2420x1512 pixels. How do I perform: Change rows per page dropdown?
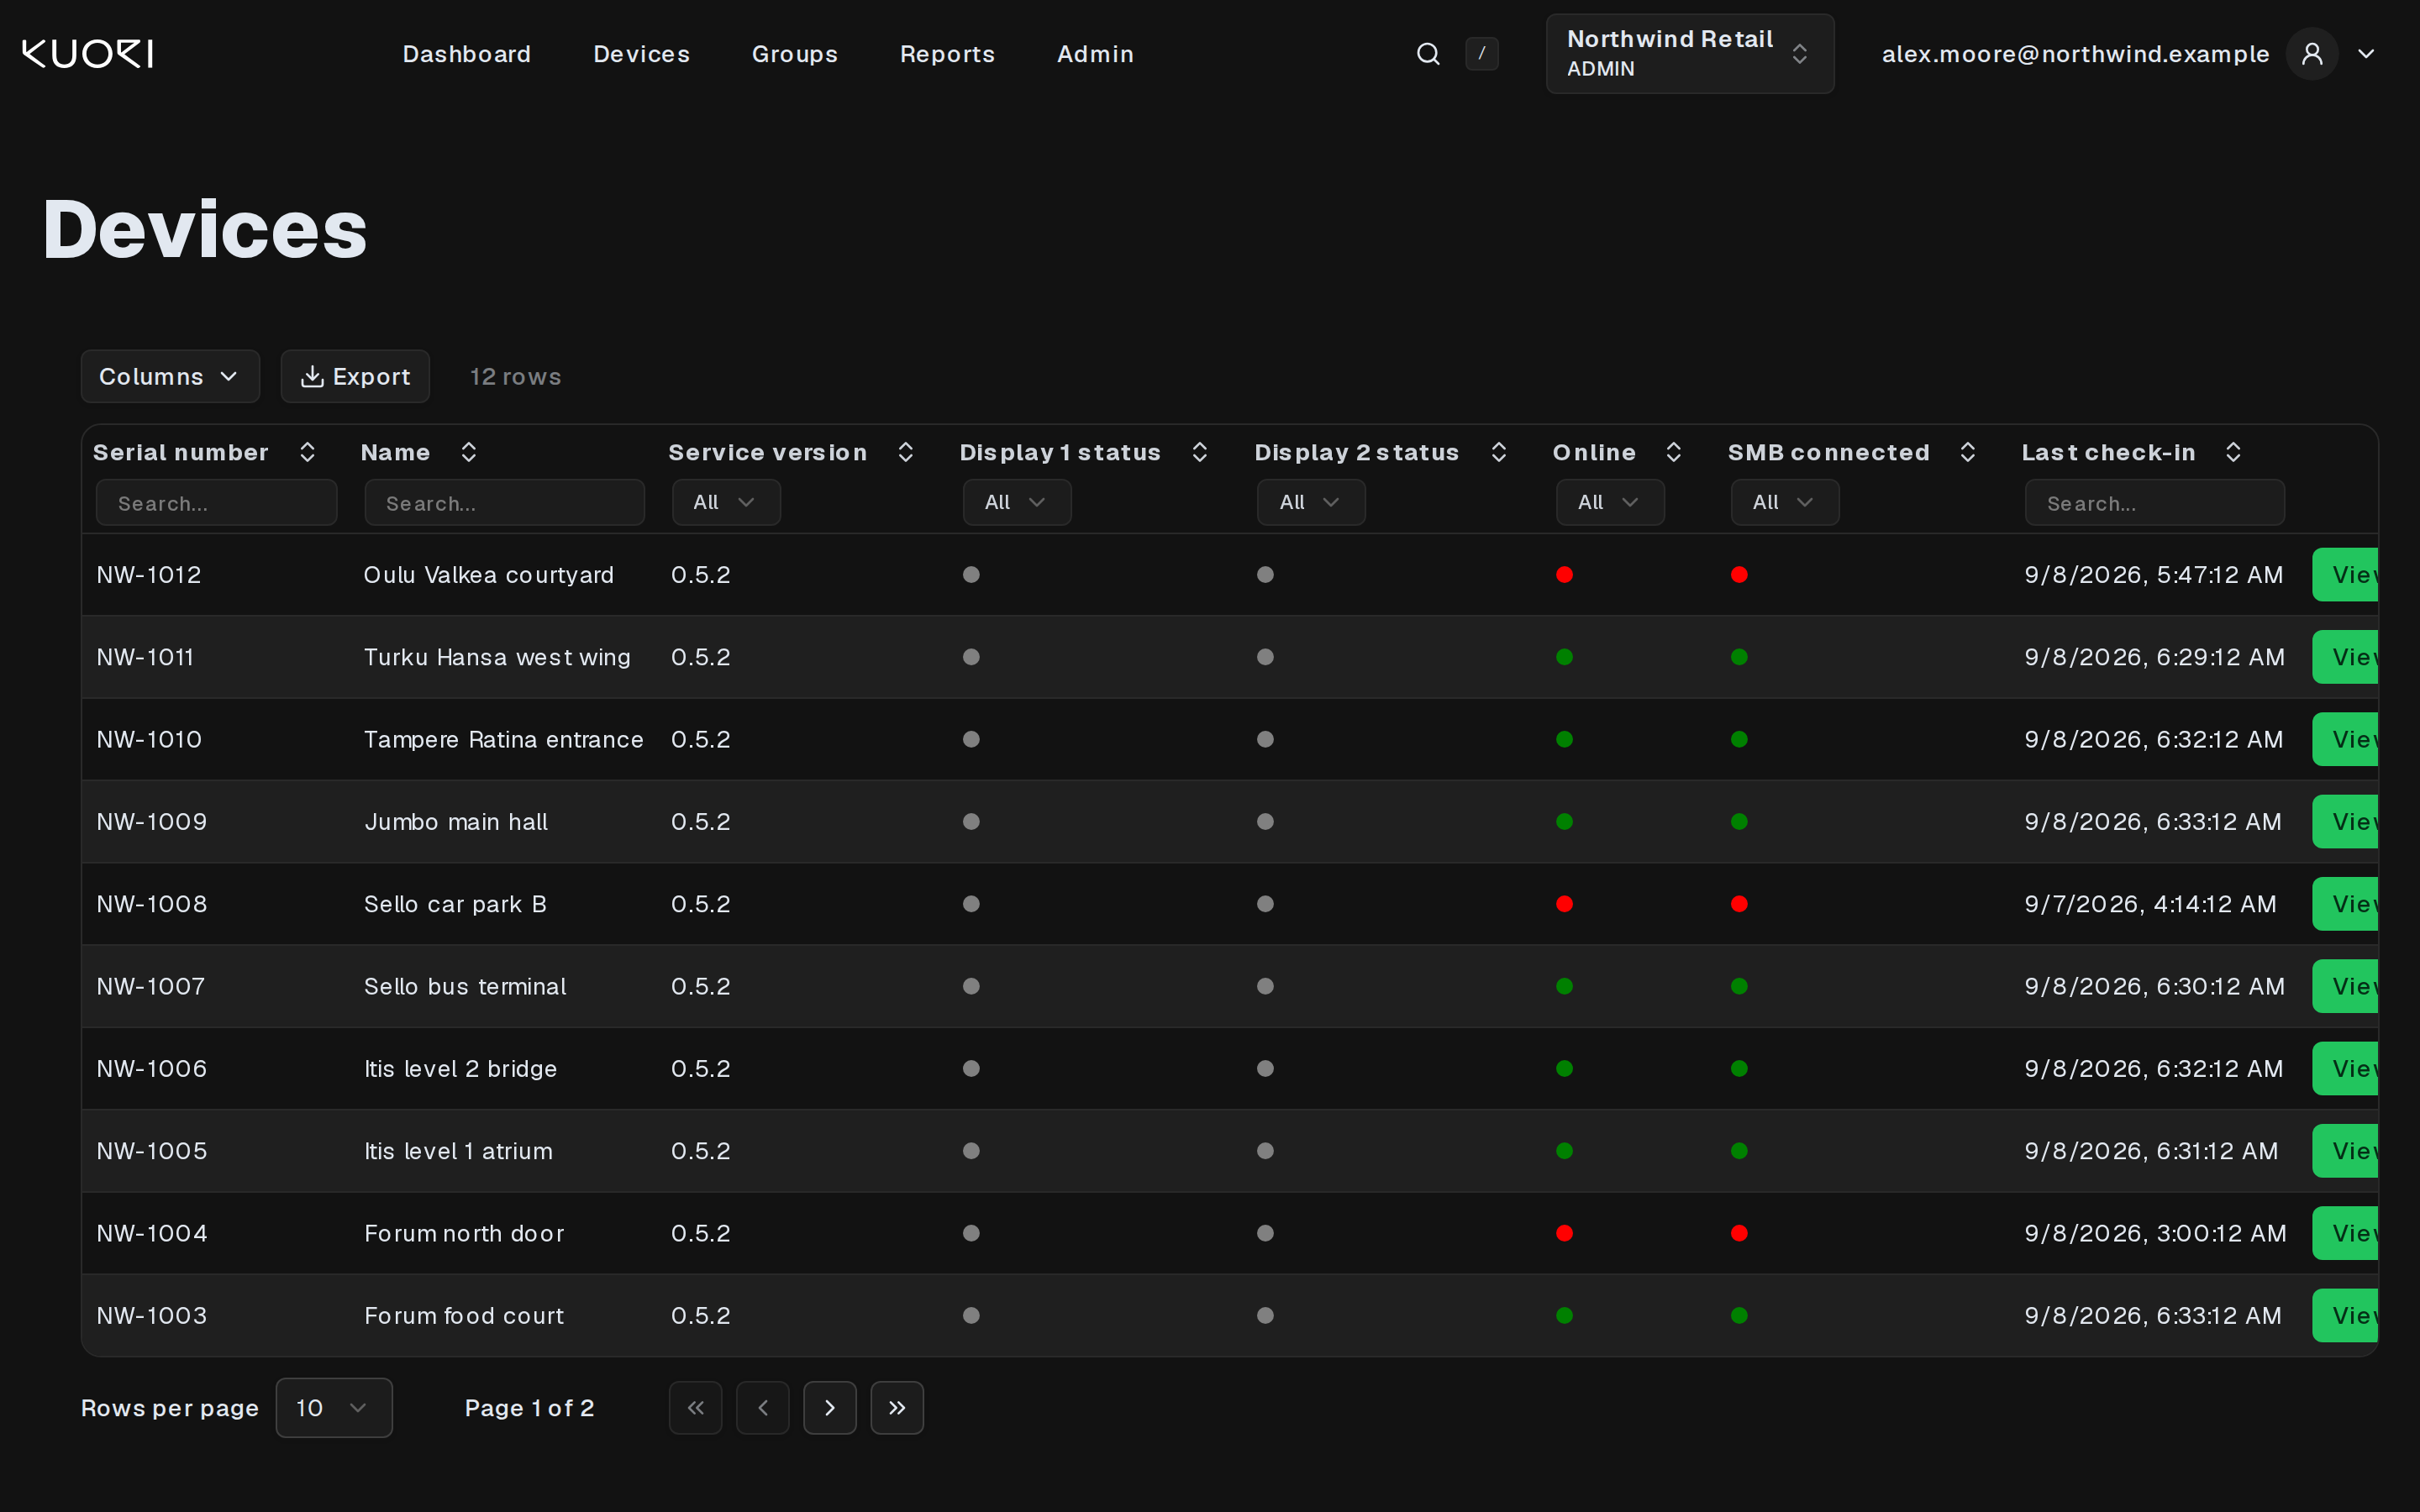pyautogui.click(x=334, y=1408)
